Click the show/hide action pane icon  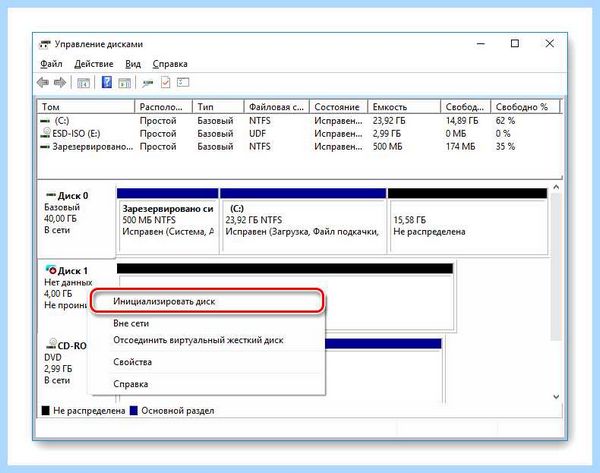point(124,83)
